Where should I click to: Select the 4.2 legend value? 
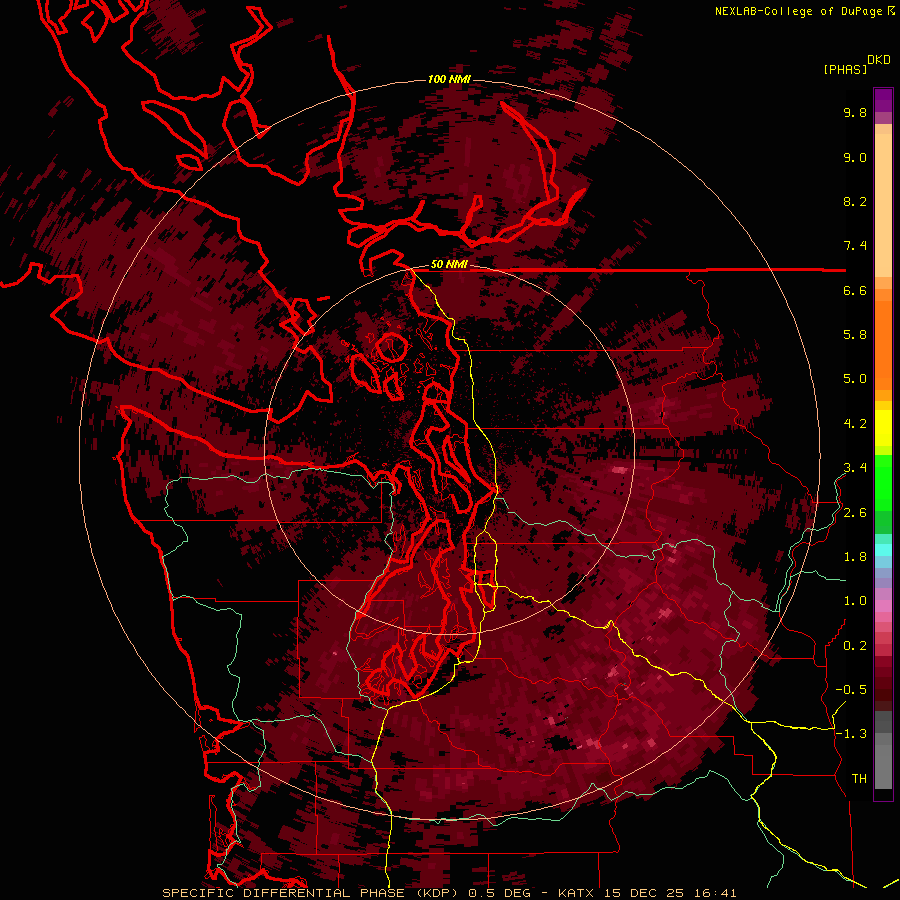pyautogui.click(x=855, y=424)
